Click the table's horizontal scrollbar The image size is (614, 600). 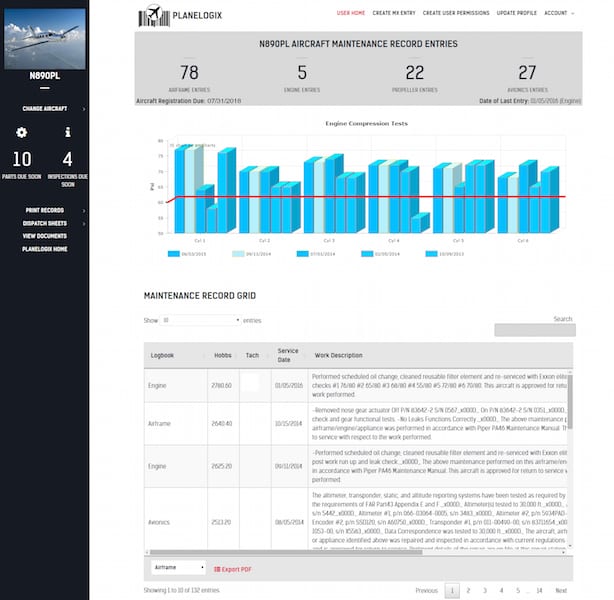pyautogui.click(x=286, y=552)
